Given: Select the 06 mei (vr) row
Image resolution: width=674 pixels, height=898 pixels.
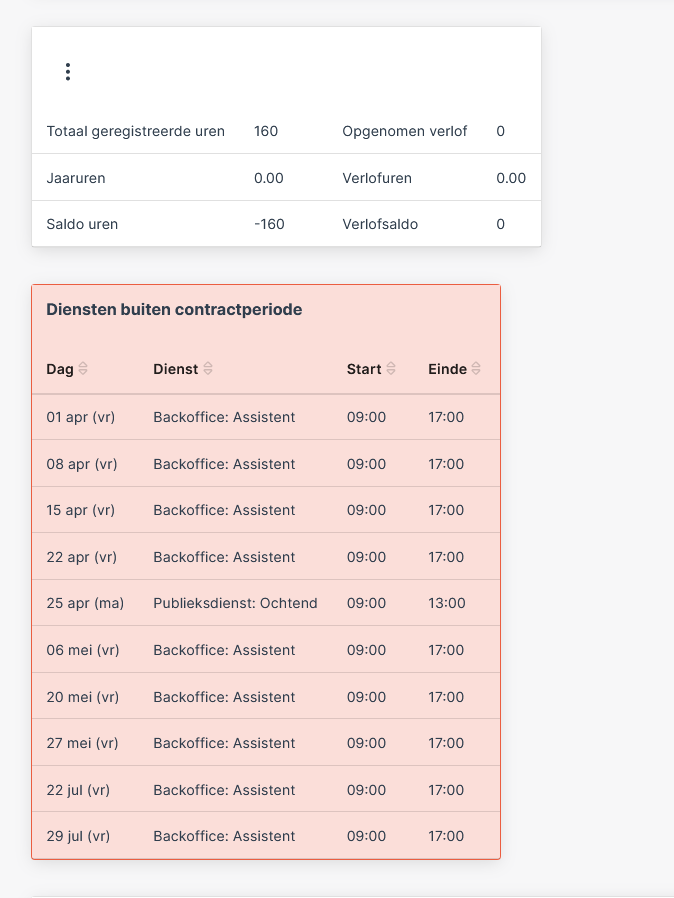Looking at the screenshot, I should point(266,649).
